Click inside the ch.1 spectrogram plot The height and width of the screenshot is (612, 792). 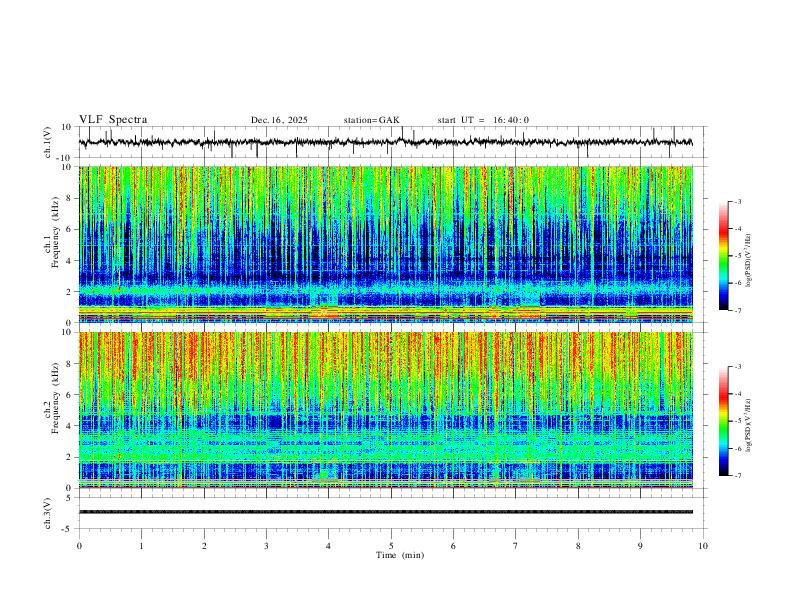tap(386, 244)
